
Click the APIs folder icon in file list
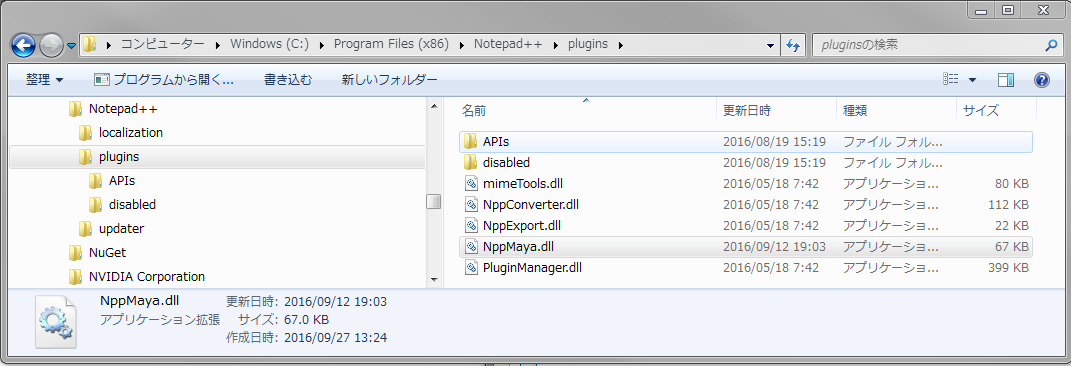pyautogui.click(x=470, y=141)
